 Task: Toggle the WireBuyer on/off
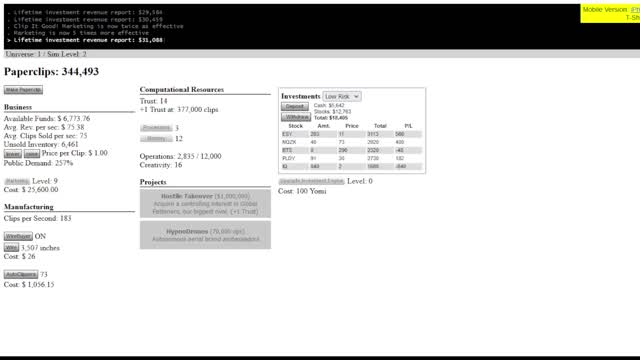[x=18, y=236]
